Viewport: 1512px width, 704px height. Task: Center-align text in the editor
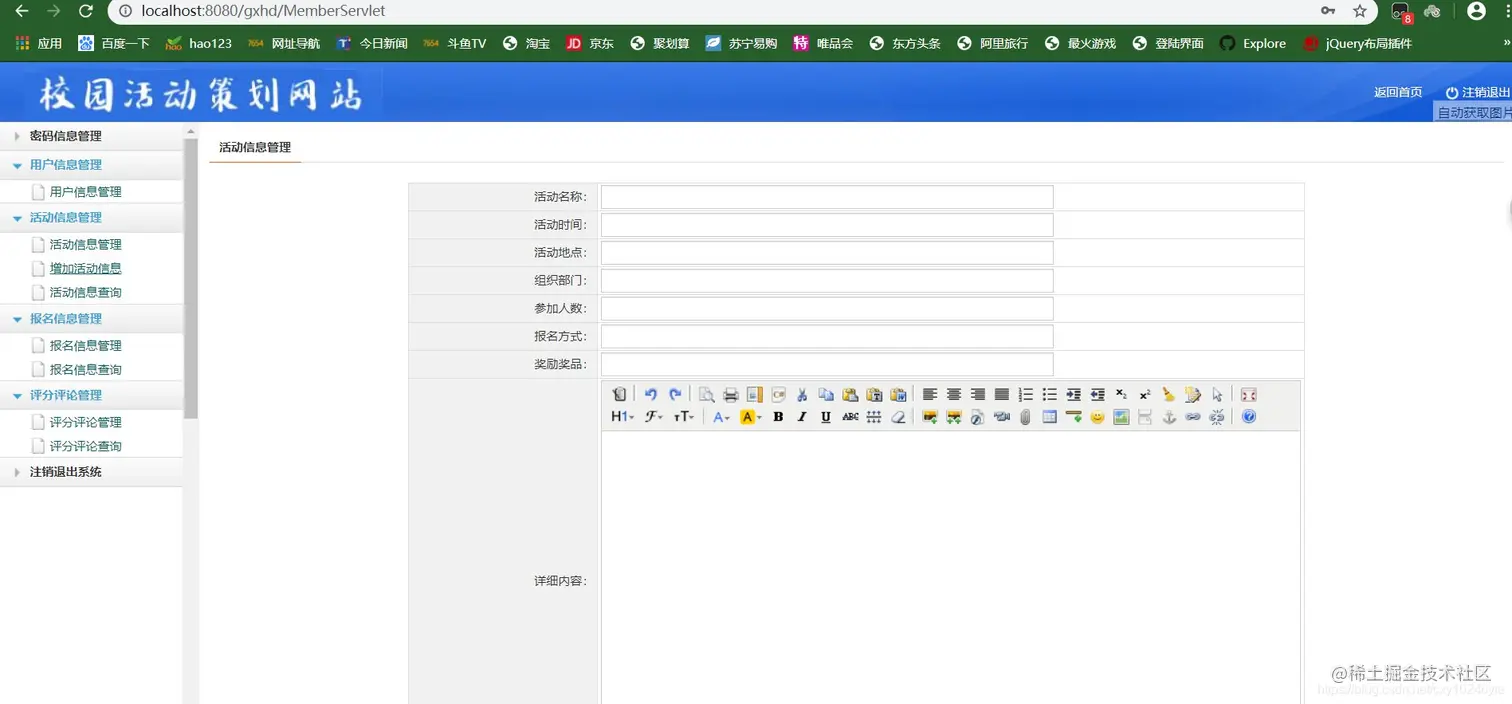point(954,394)
